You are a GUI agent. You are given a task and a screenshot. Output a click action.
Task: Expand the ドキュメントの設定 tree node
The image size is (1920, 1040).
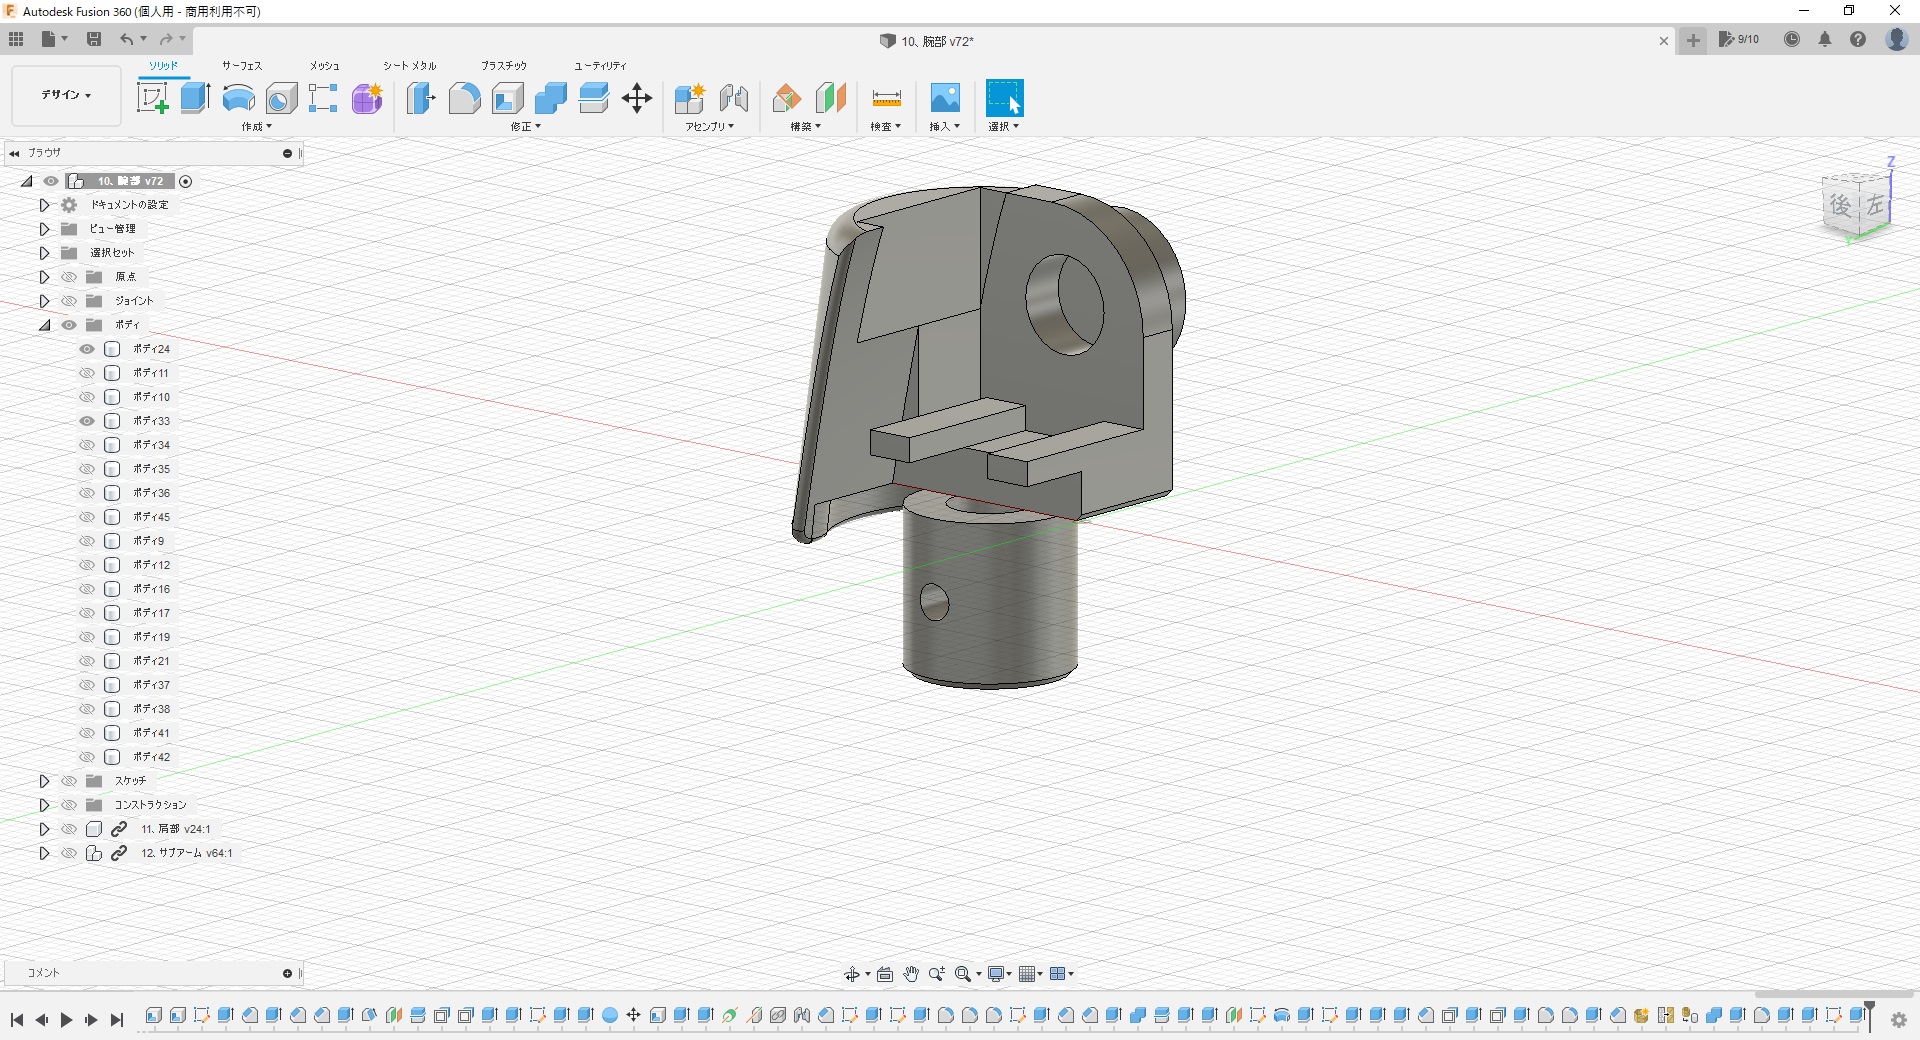(x=44, y=205)
